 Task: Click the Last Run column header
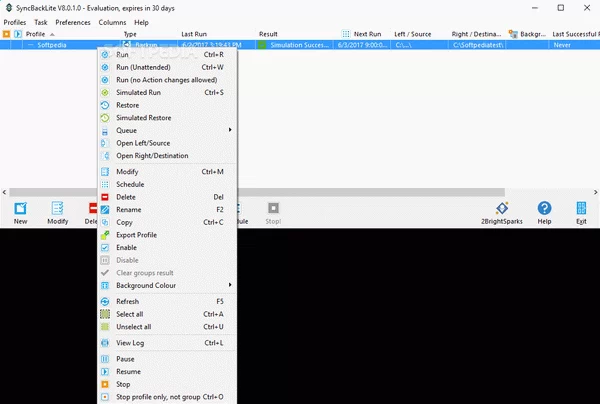195,34
